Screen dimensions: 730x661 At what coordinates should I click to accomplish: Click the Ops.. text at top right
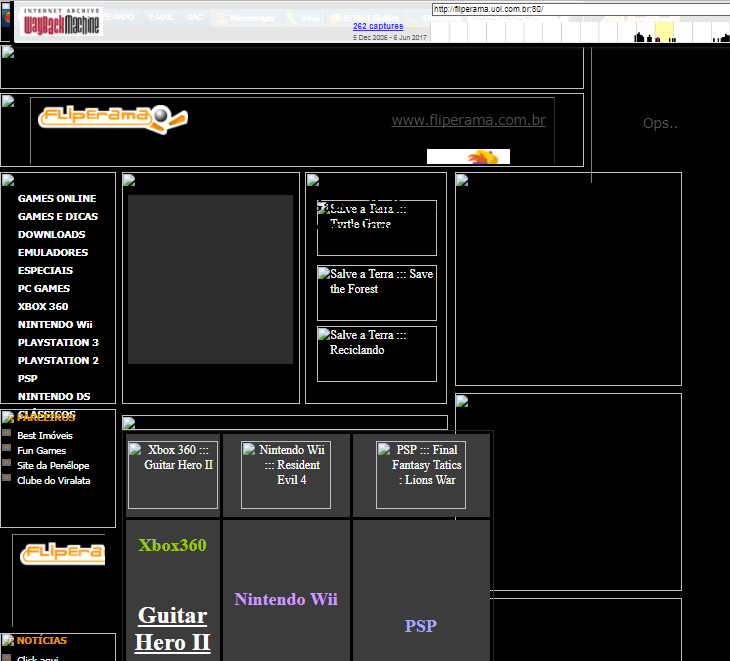660,123
